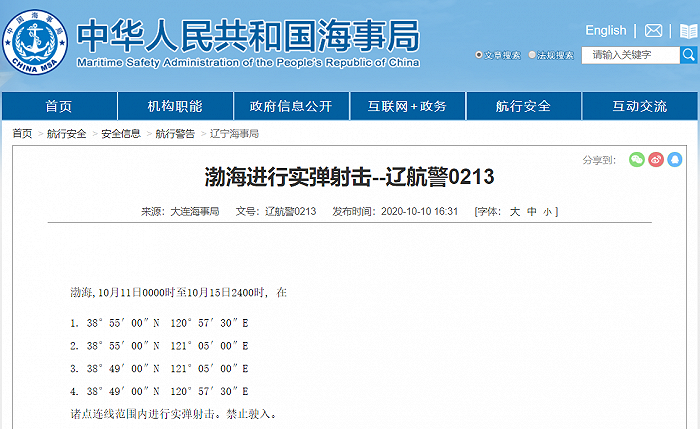Click coordinate line 1 with 120° 57′ 30″ E
This screenshot has height=429, width=700.
coord(159,323)
